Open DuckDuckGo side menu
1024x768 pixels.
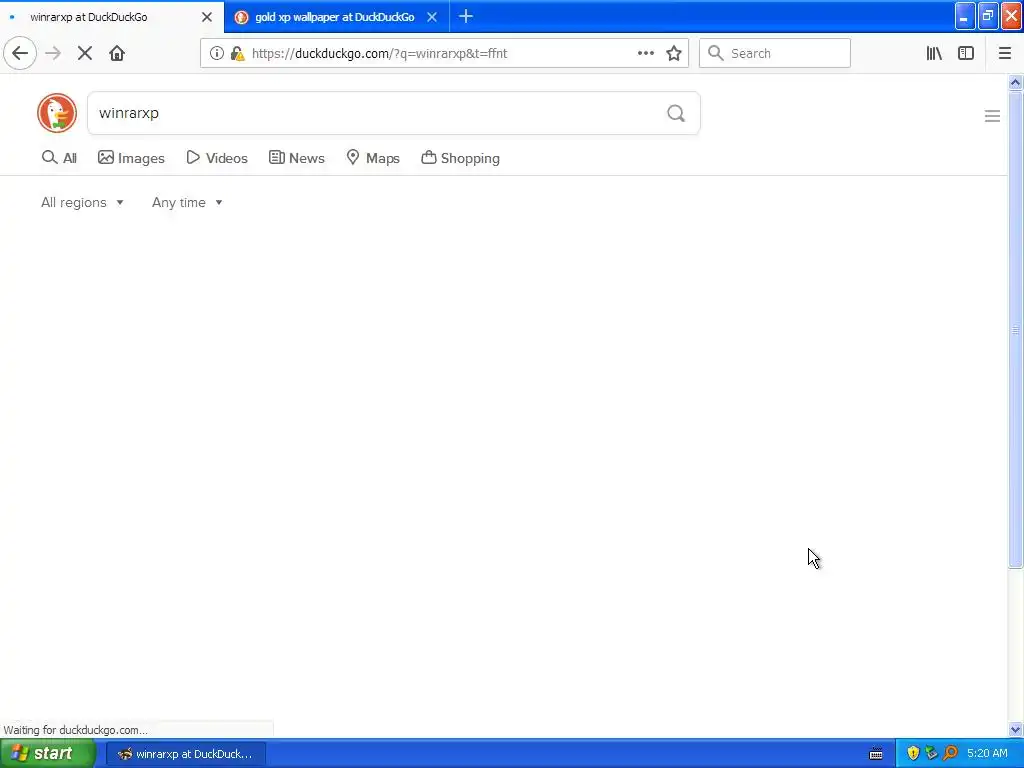click(x=992, y=116)
